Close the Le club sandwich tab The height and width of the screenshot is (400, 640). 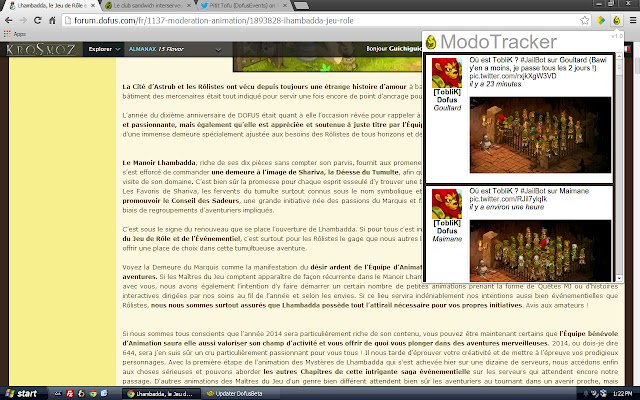point(189,6)
